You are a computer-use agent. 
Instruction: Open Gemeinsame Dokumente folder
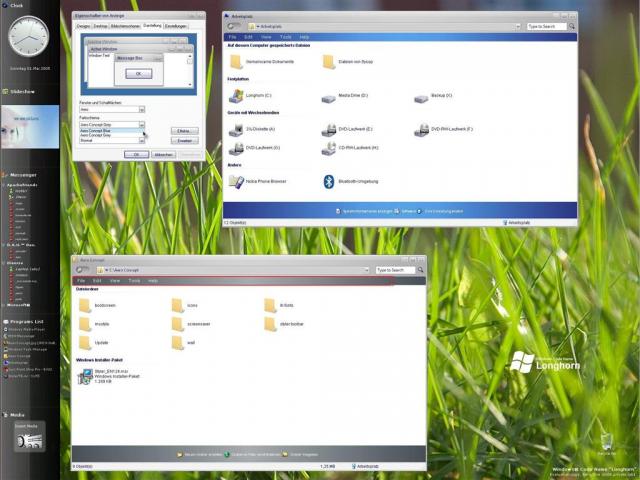pyautogui.click(x=236, y=62)
